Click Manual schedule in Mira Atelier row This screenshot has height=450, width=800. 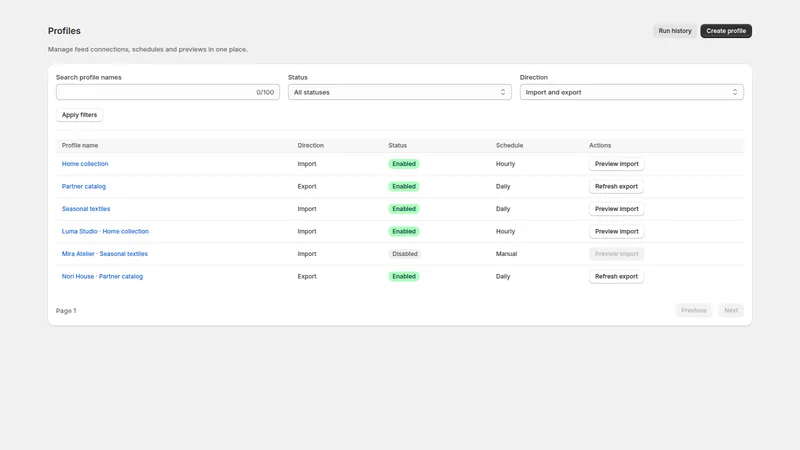506,254
